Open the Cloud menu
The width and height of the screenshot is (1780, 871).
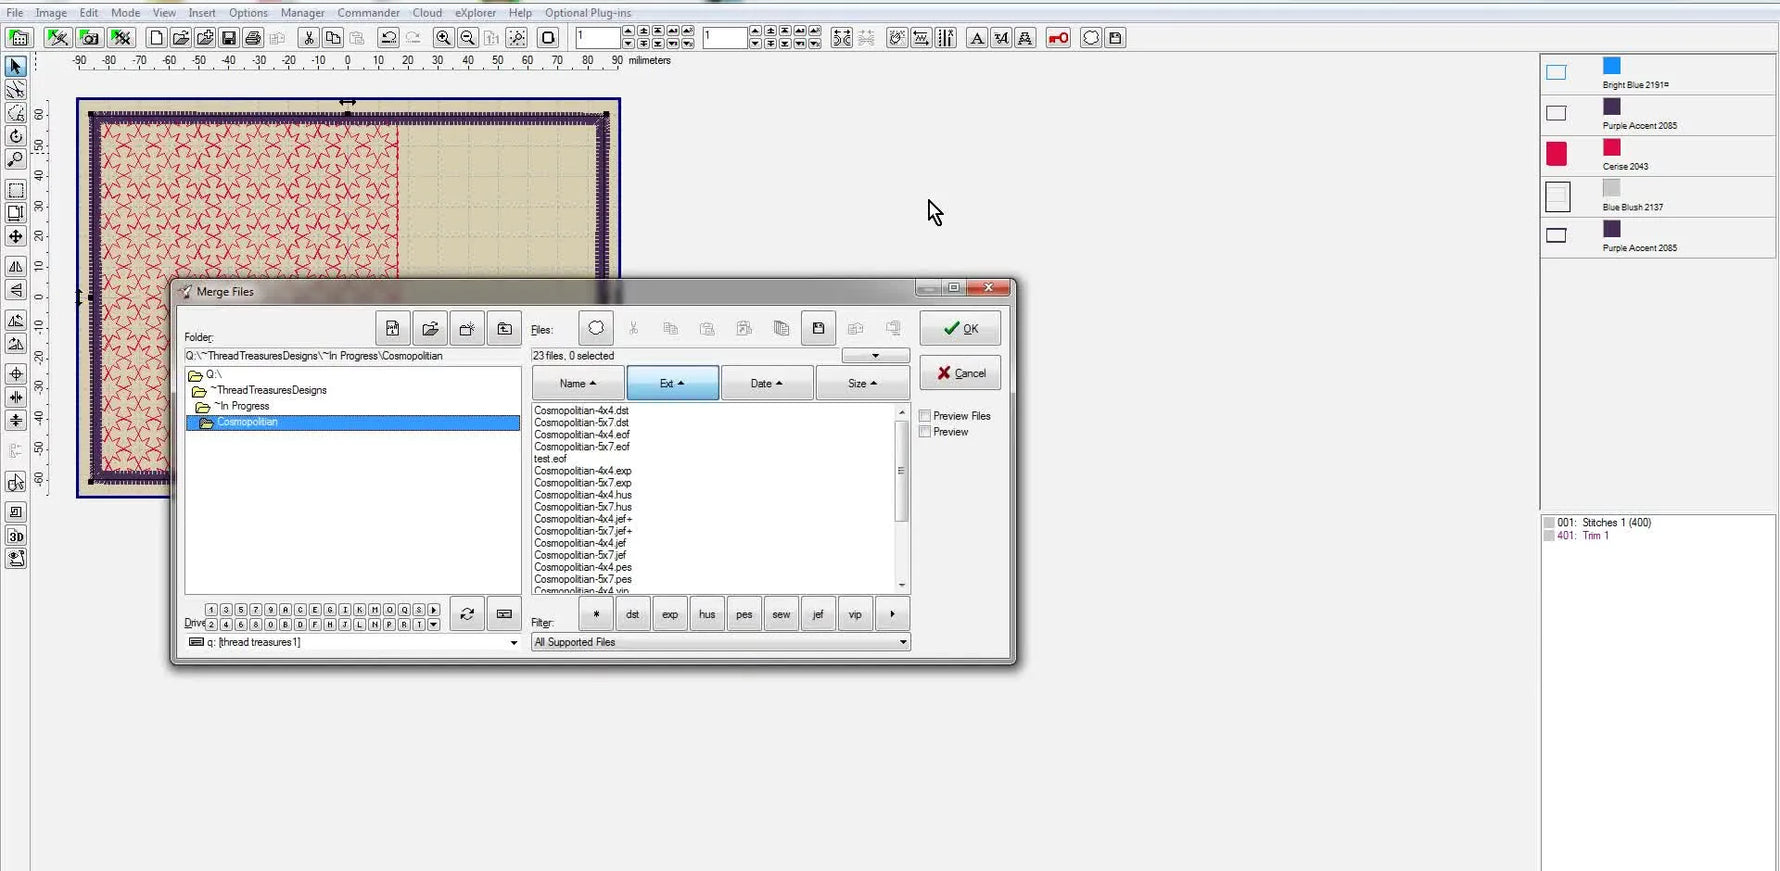[x=427, y=13]
